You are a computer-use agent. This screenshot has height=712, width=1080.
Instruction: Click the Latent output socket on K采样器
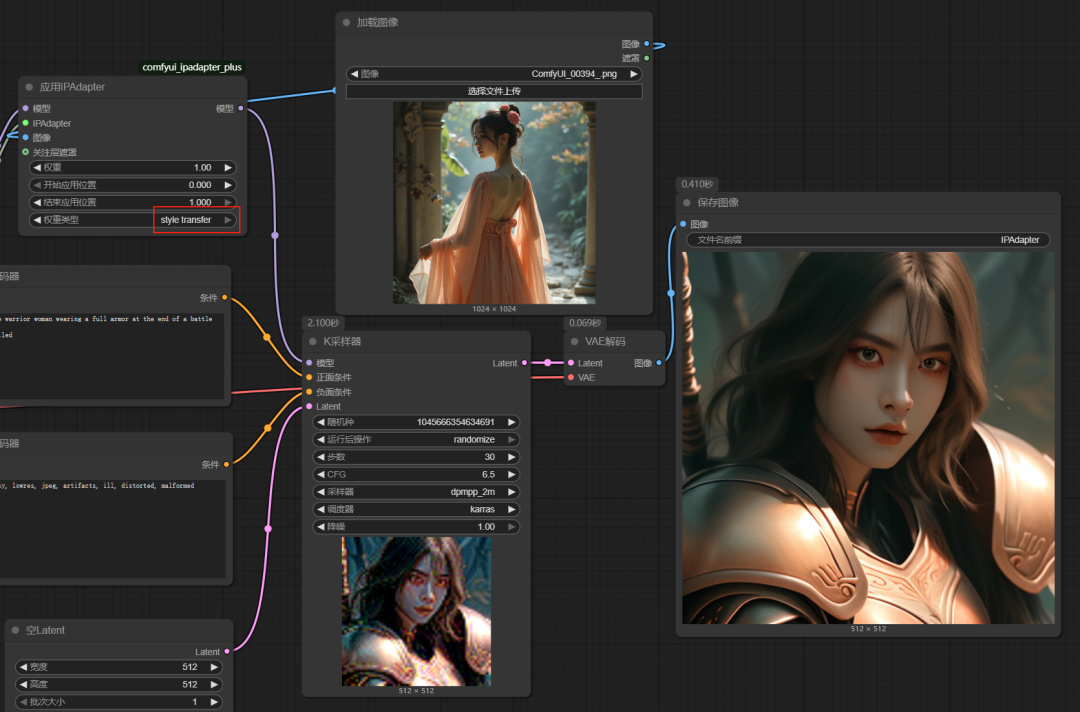(525, 363)
